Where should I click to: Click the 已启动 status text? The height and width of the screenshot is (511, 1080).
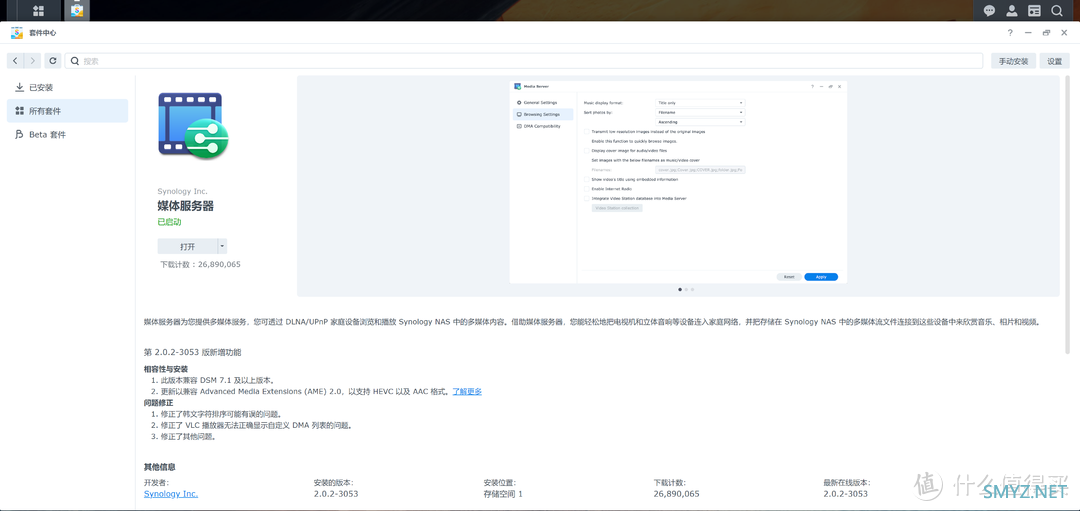169,222
